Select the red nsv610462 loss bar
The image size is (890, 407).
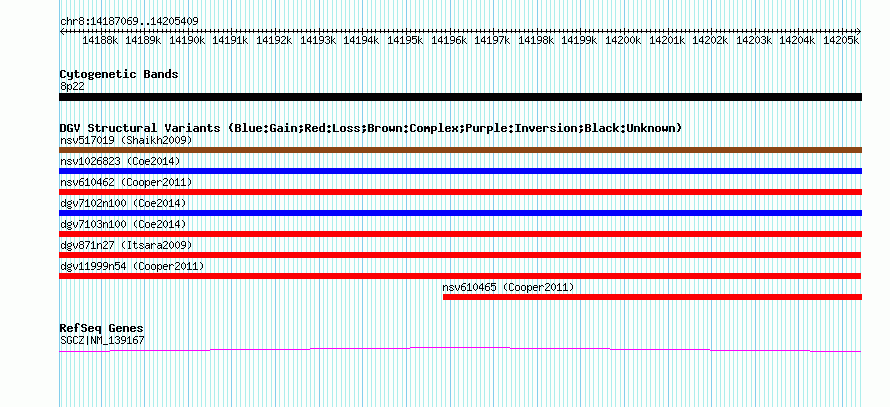(460, 192)
